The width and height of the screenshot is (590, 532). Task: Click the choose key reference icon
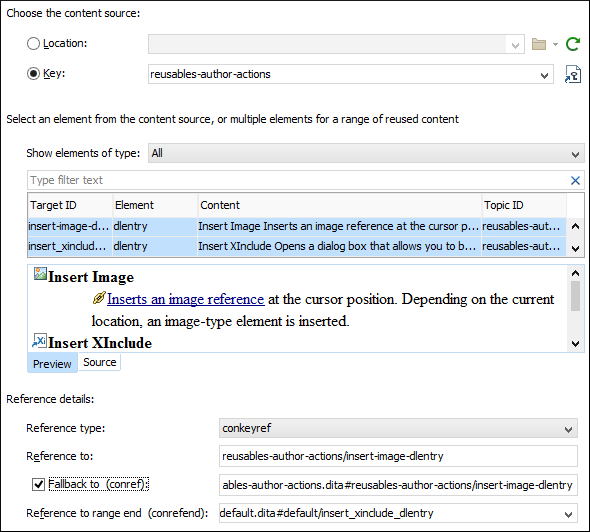point(573,74)
